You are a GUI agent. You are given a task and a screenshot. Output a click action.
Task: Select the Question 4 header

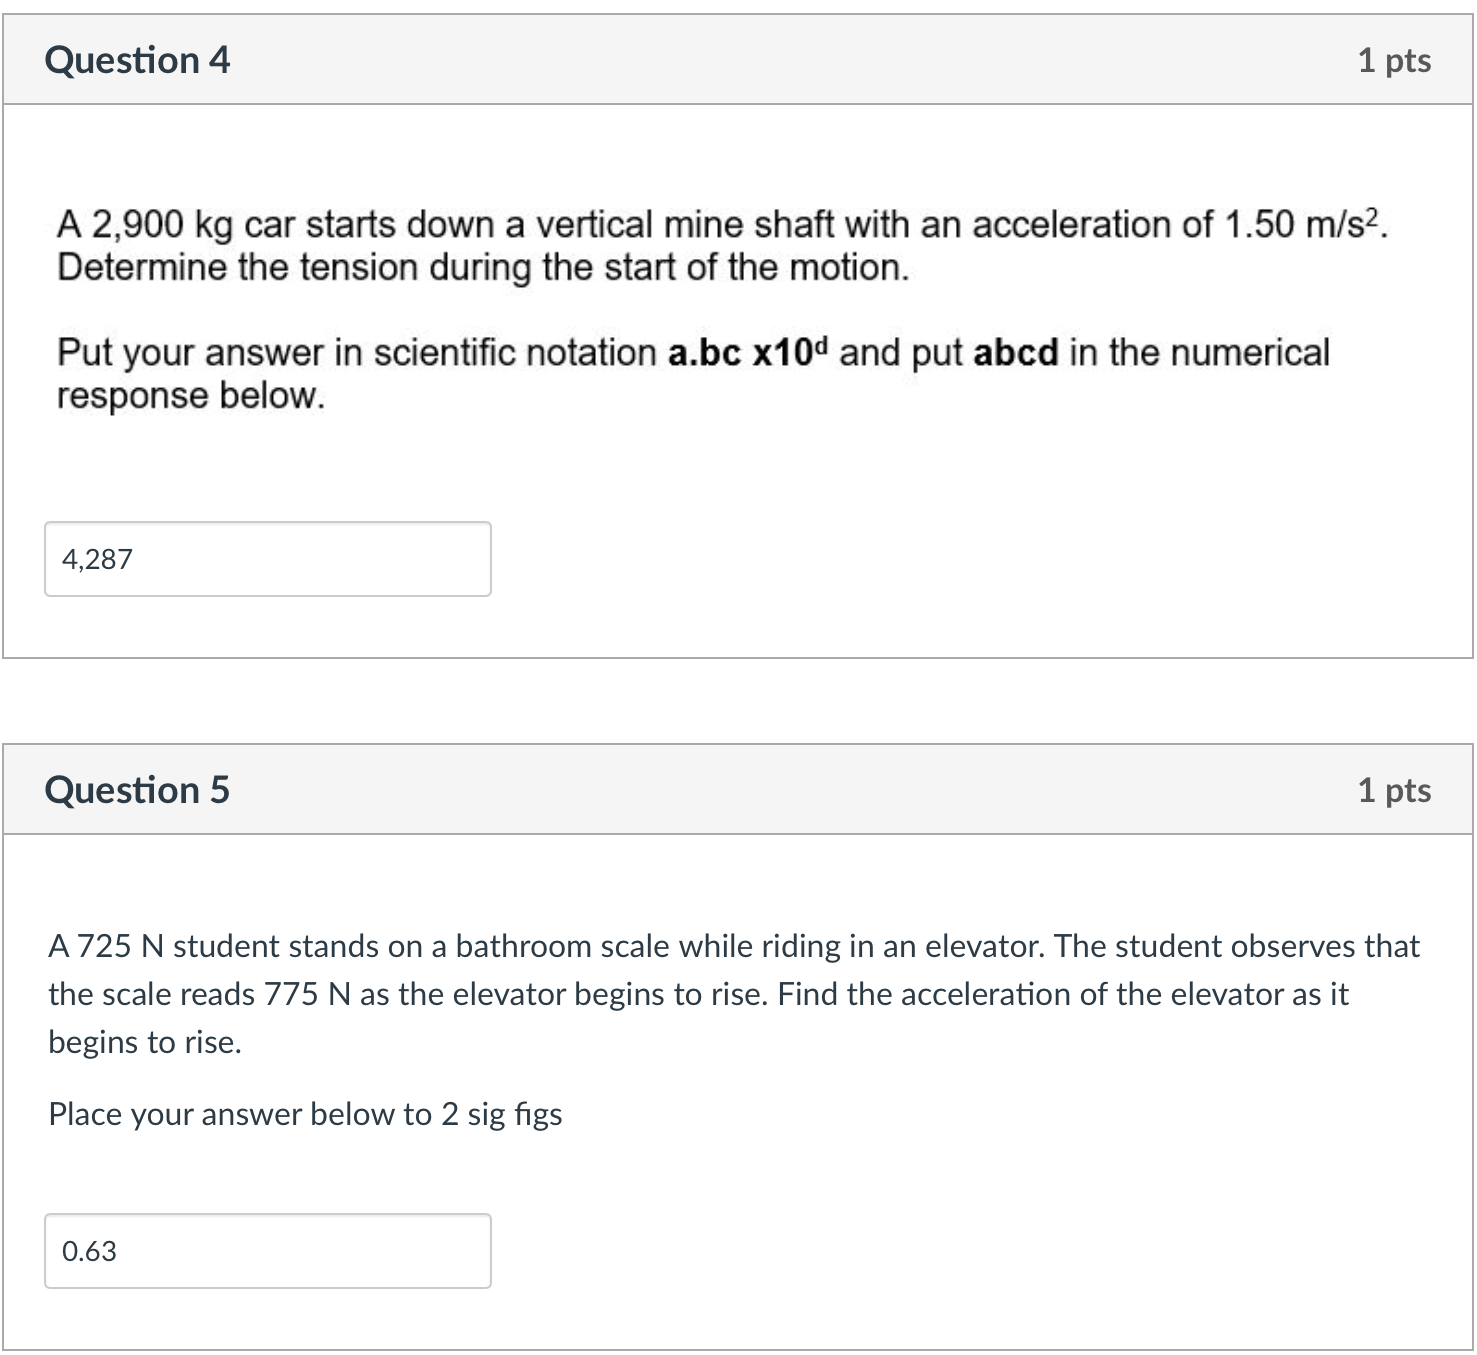138,60
